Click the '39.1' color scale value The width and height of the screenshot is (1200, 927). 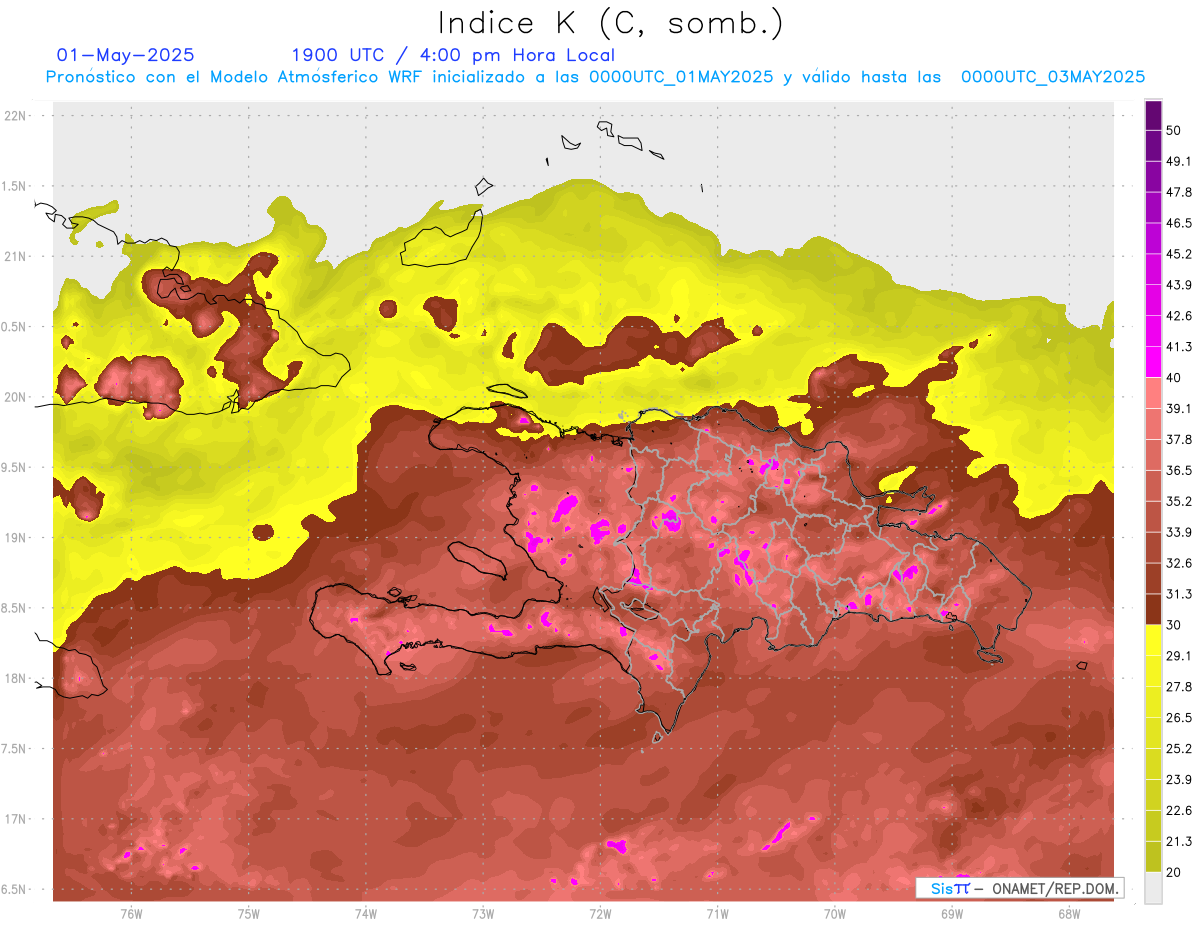click(x=1178, y=408)
